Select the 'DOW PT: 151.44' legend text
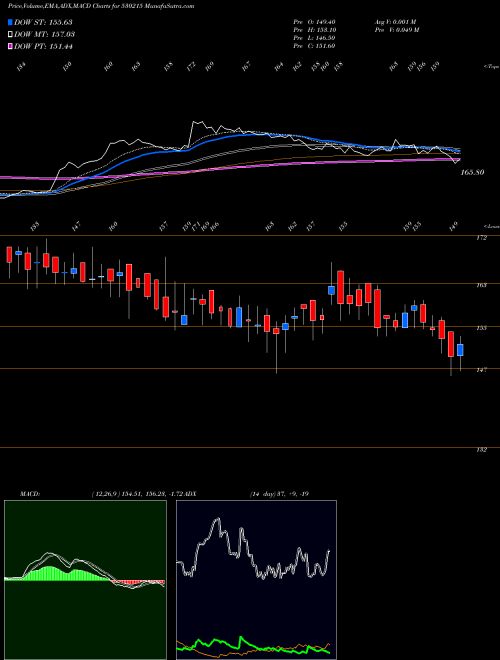This screenshot has width=500, height=660. click(43, 46)
